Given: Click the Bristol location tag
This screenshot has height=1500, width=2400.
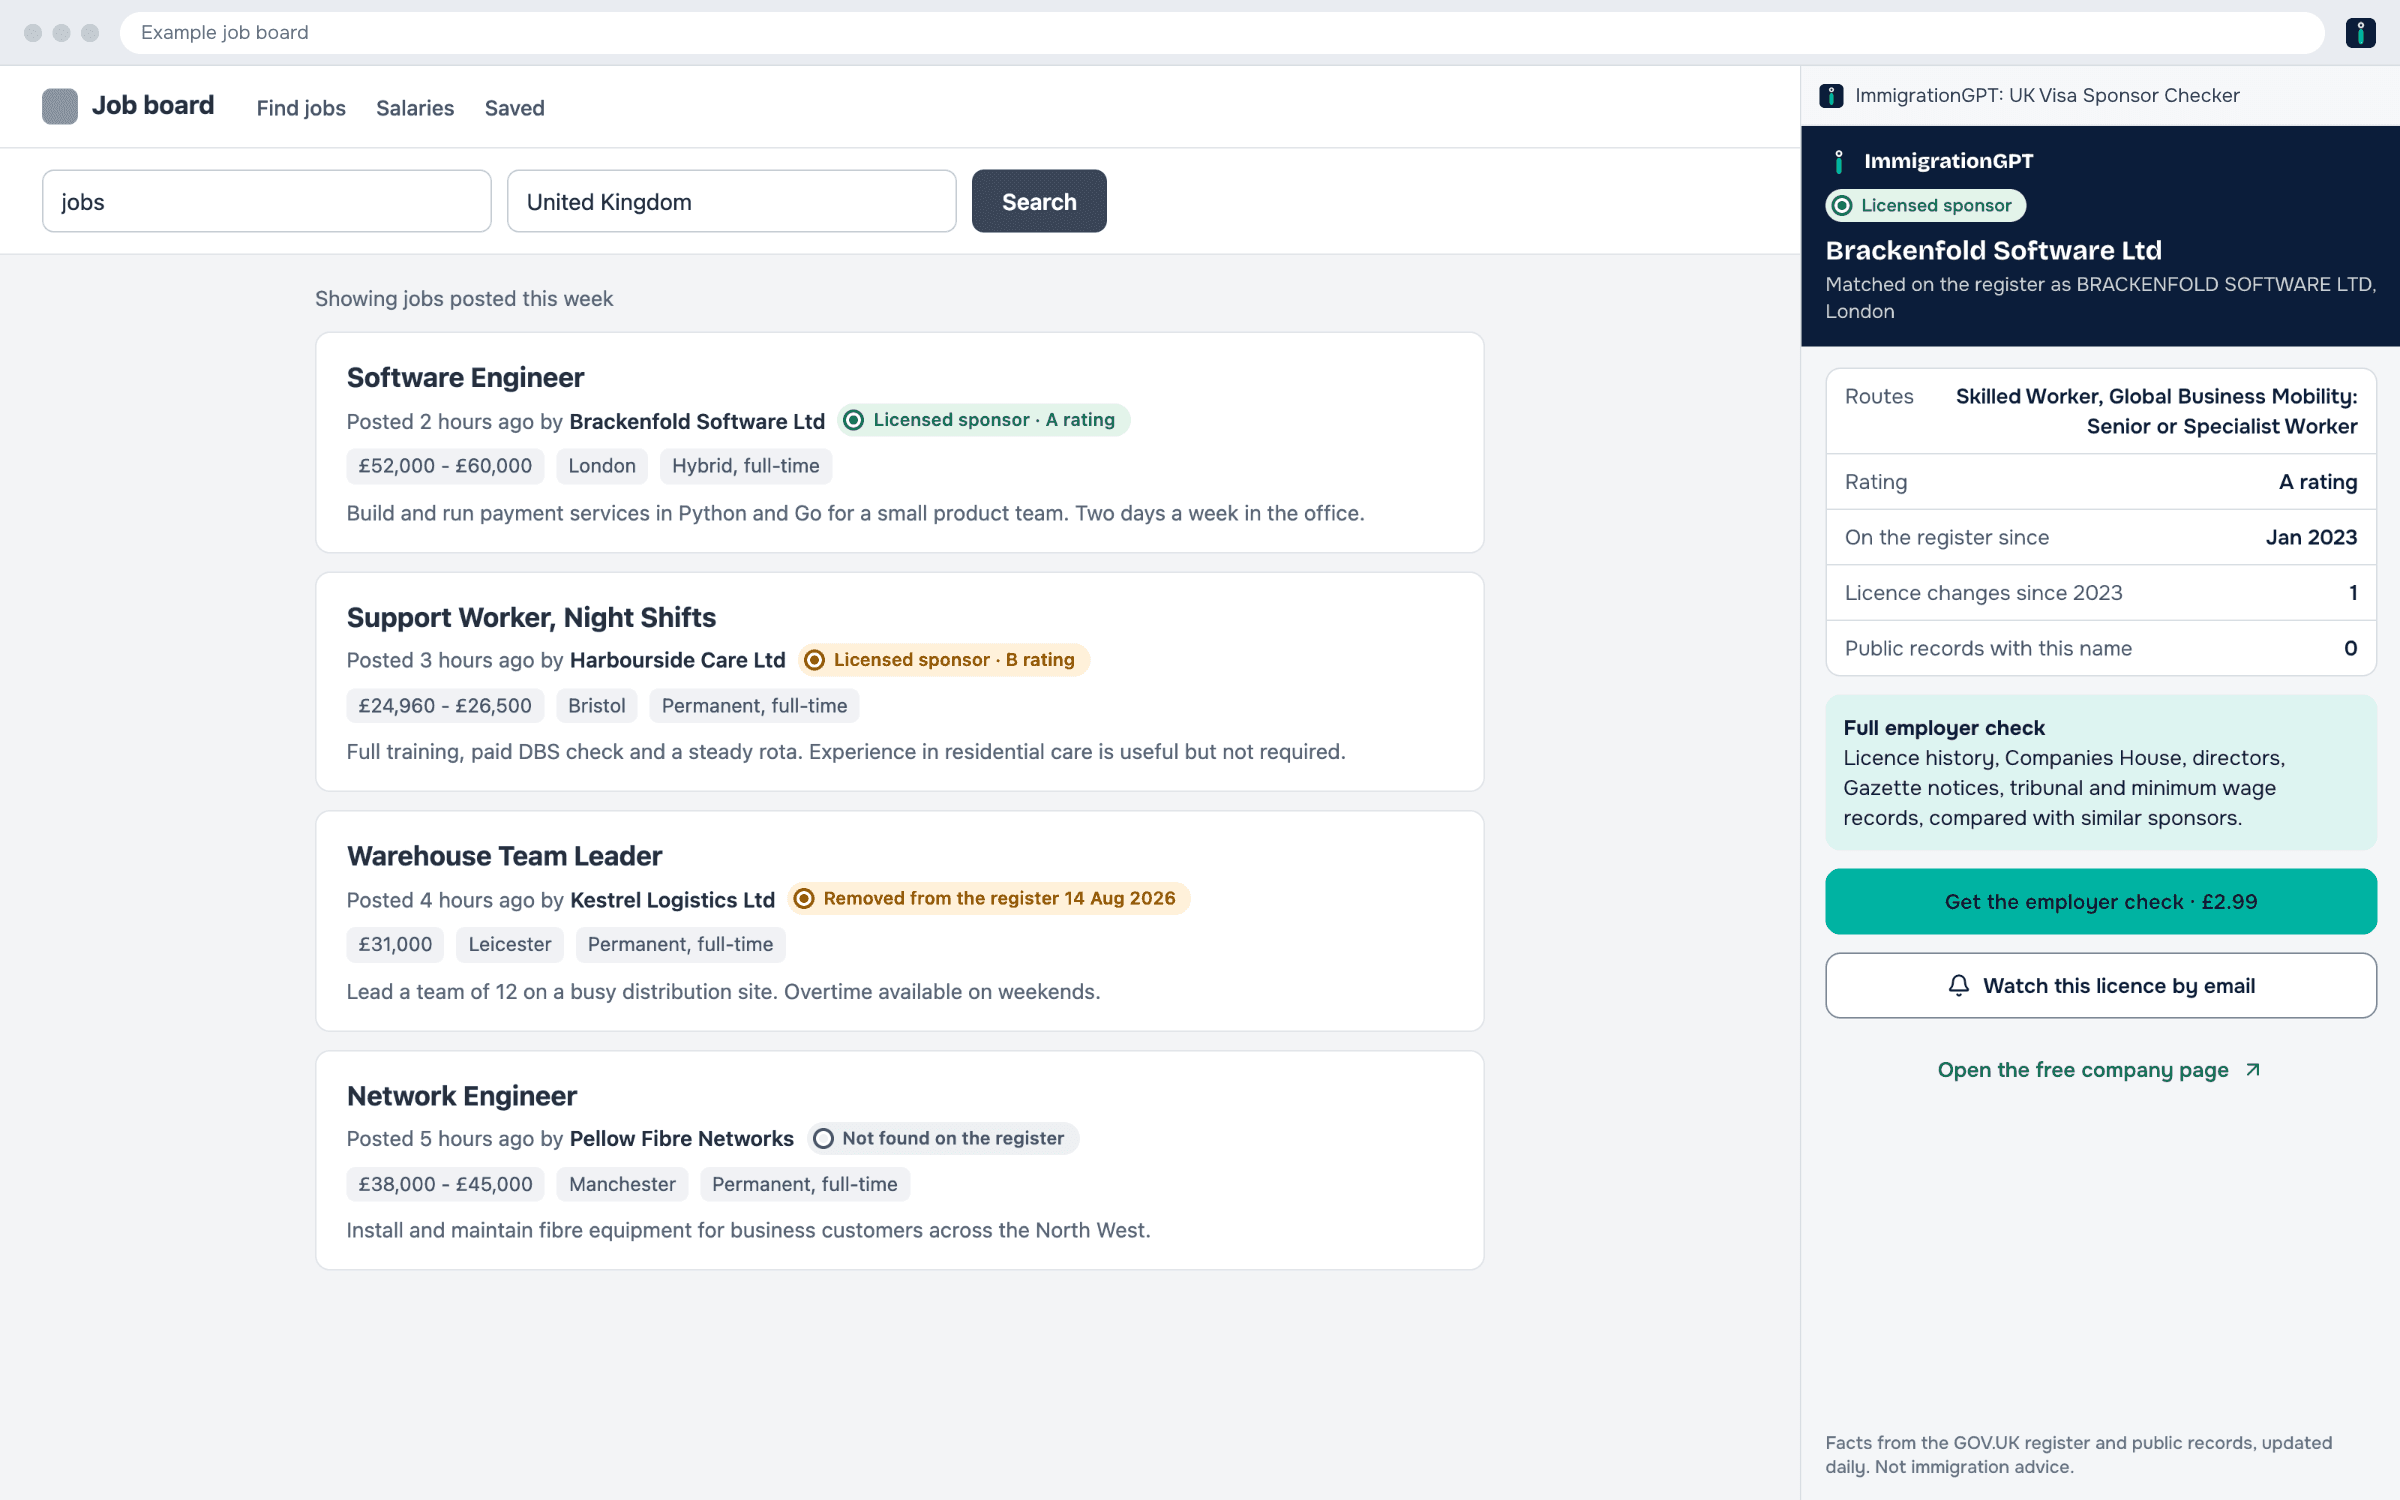Looking at the screenshot, I should (596, 706).
